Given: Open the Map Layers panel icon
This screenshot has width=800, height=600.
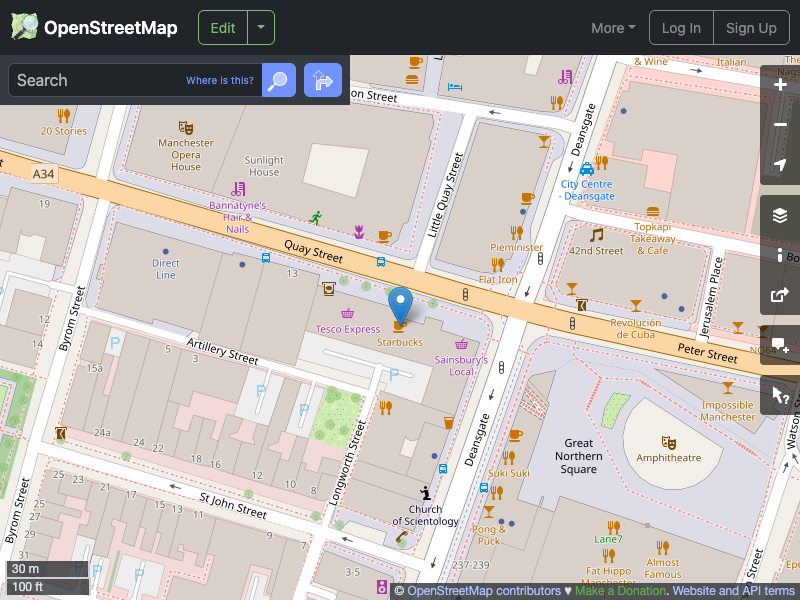Looking at the screenshot, I should pyautogui.click(x=778, y=214).
